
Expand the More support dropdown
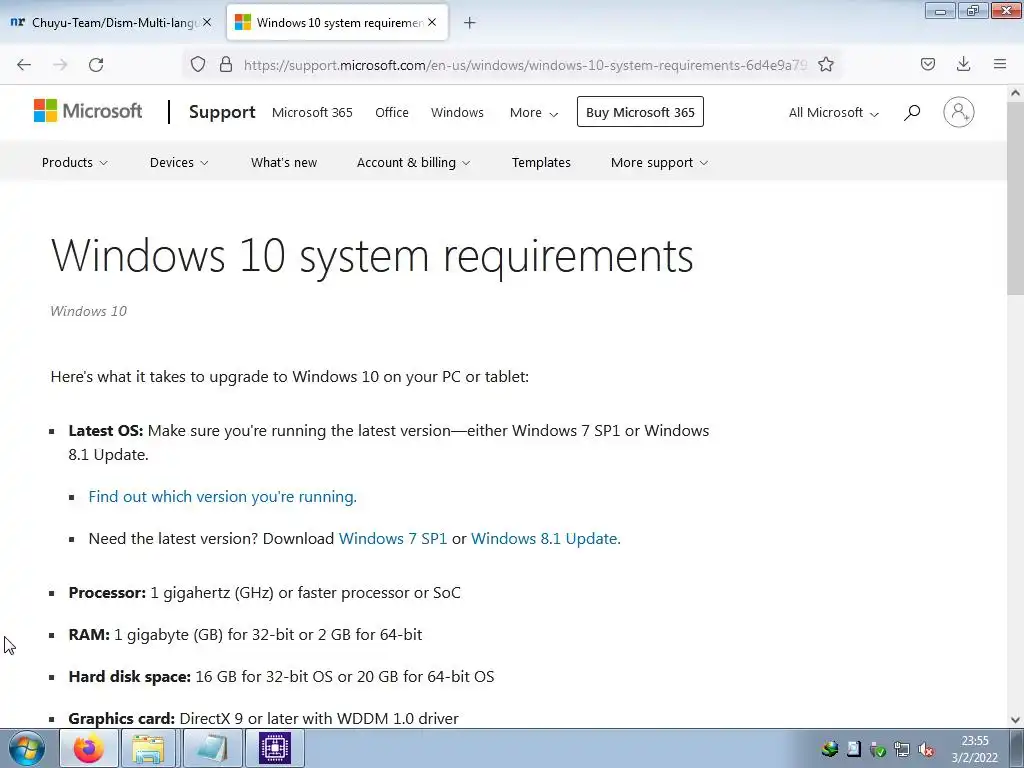pos(660,163)
